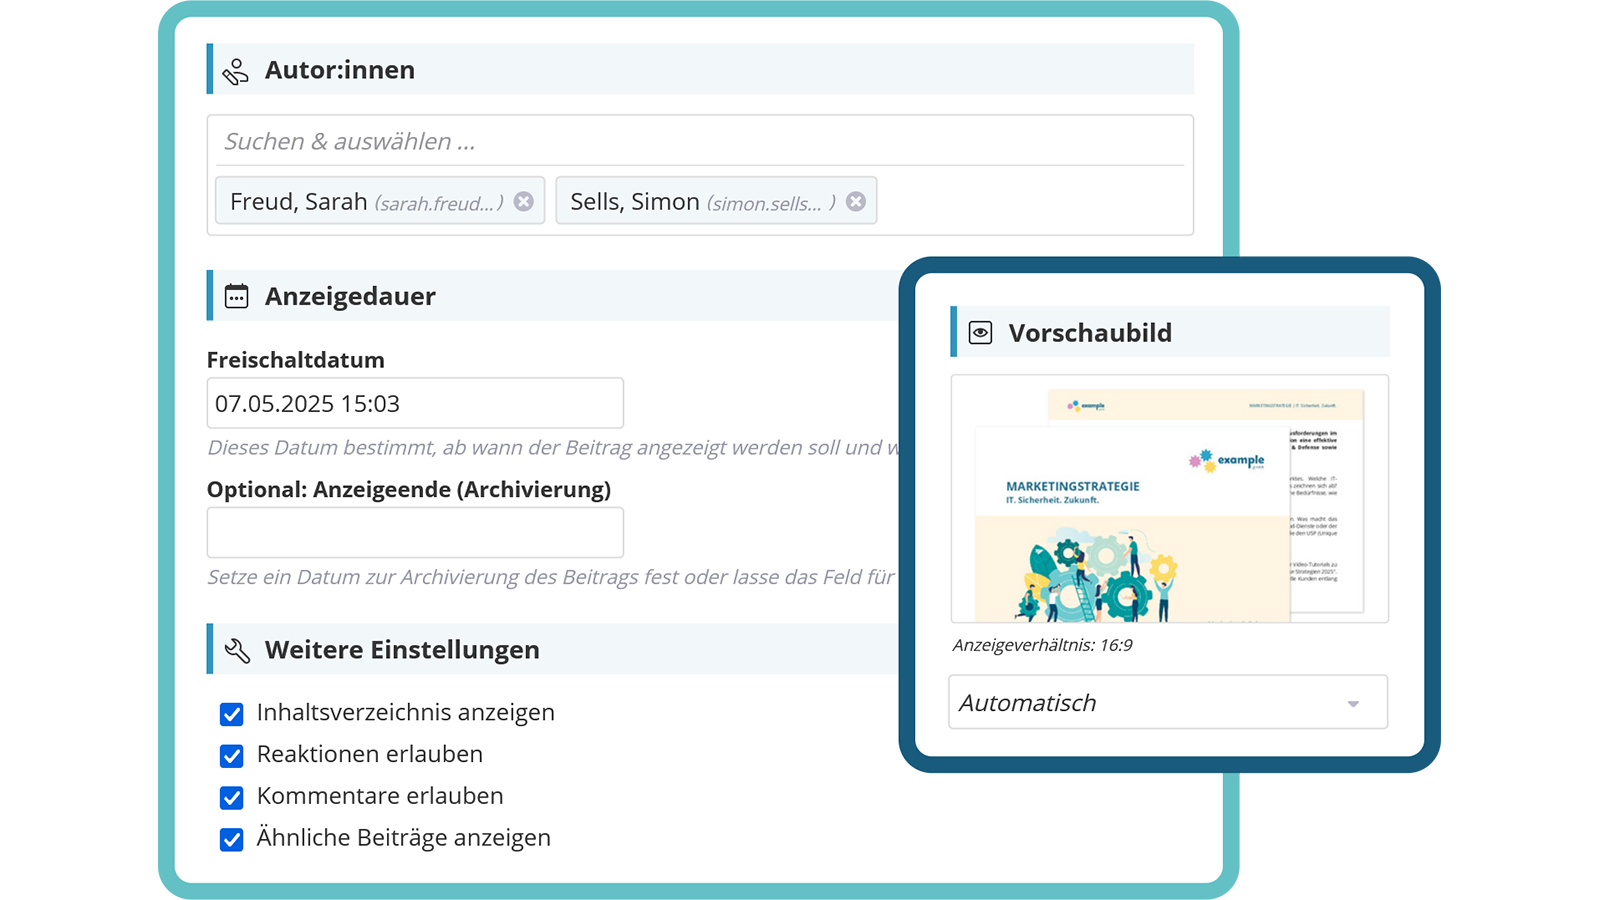The height and width of the screenshot is (900, 1600).
Task: Focus the Suchen & auswählen author search field
Action: click(700, 141)
